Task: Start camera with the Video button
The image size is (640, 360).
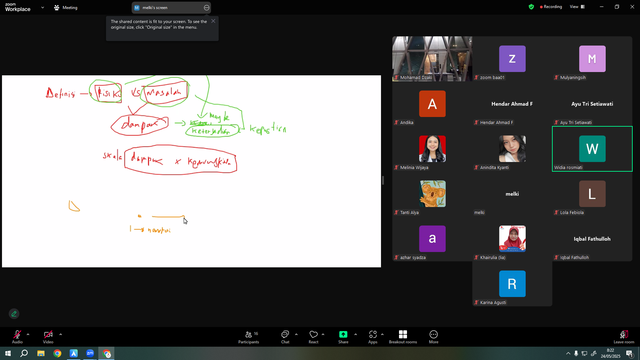Action: (x=48, y=337)
